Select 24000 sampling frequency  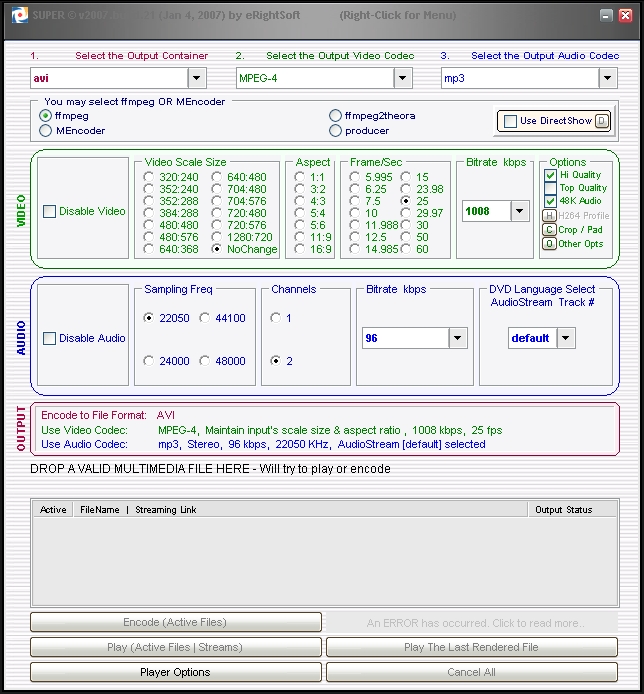click(148, 361)
